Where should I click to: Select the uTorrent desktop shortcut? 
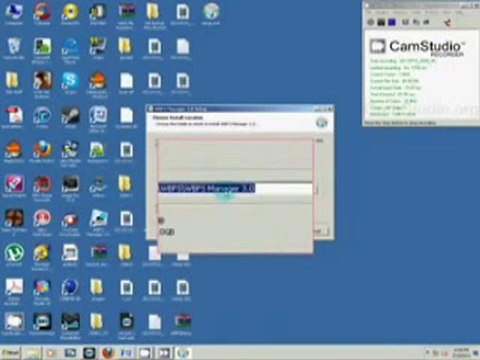pos(14,255)
